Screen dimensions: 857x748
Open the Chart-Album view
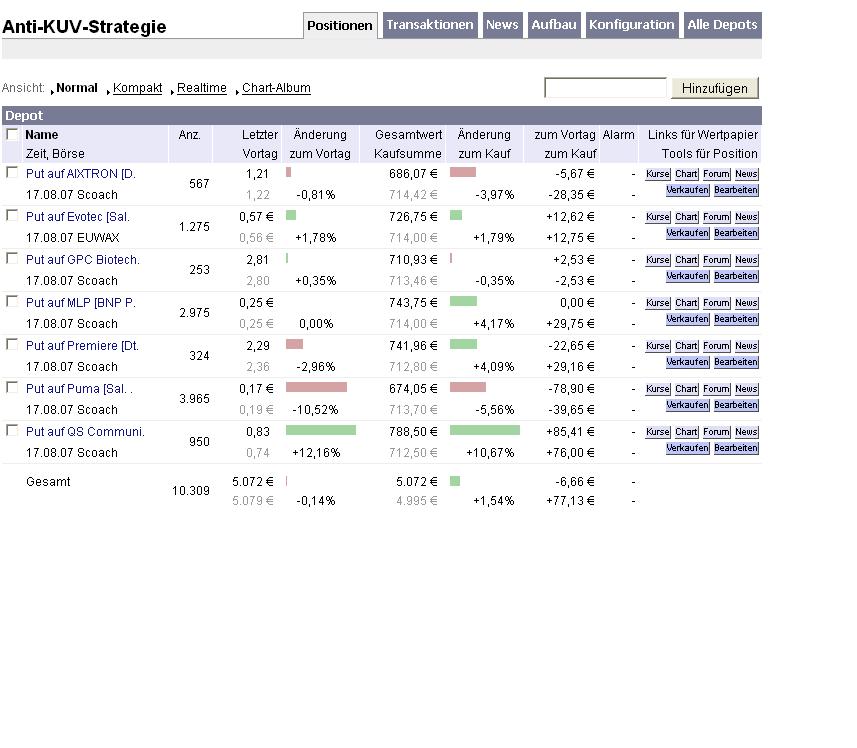click(x=276, y=88)
